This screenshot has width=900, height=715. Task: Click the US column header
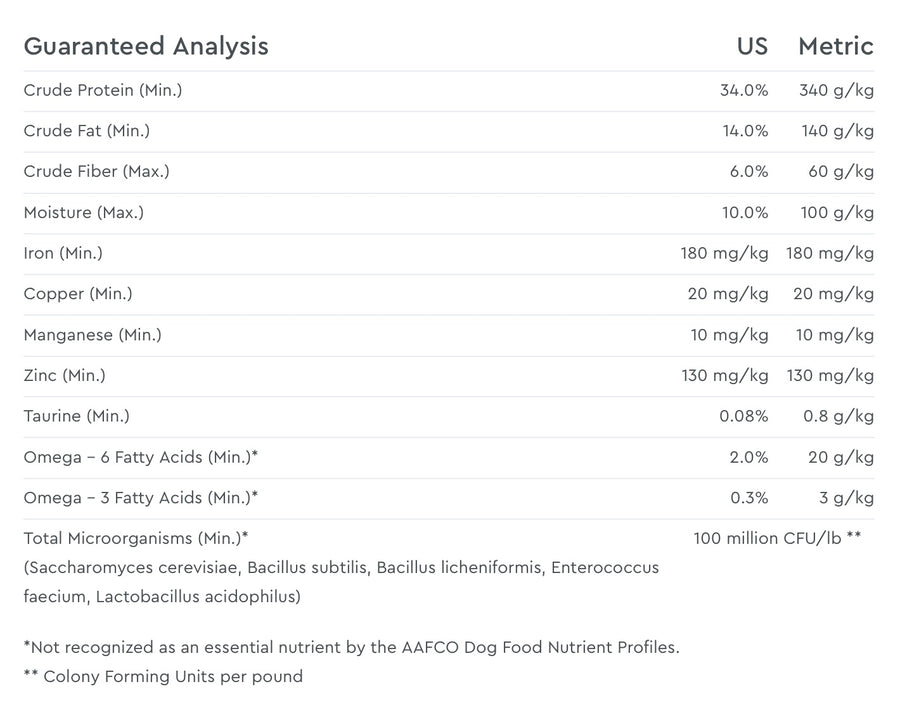point(752,46)
